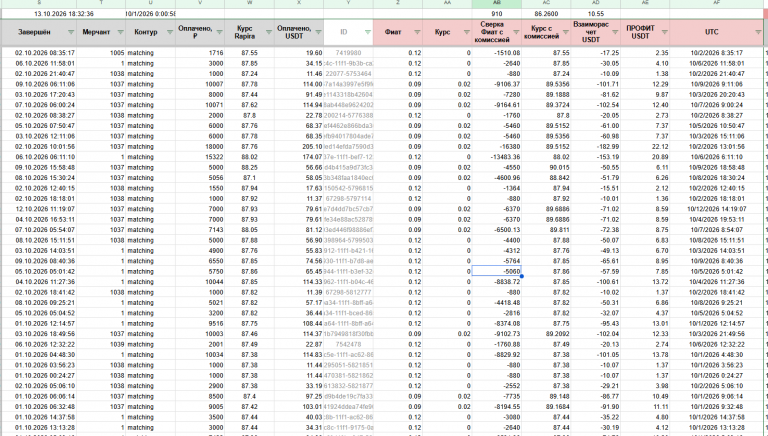The width and height of the screenshot is (768, 436).
Task: Select the Оплачено USDT cell 205.10
Action: coord(299,146)
